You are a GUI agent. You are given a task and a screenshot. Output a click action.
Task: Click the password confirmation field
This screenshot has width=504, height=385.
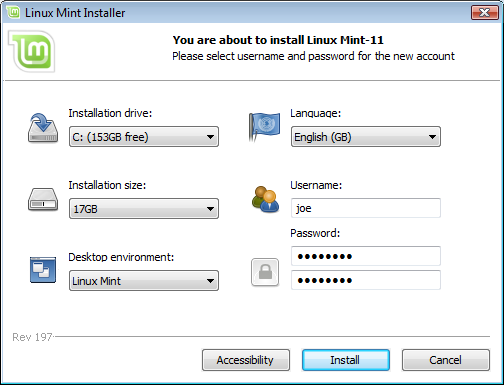pyautogui.click(x=366, y=280)
